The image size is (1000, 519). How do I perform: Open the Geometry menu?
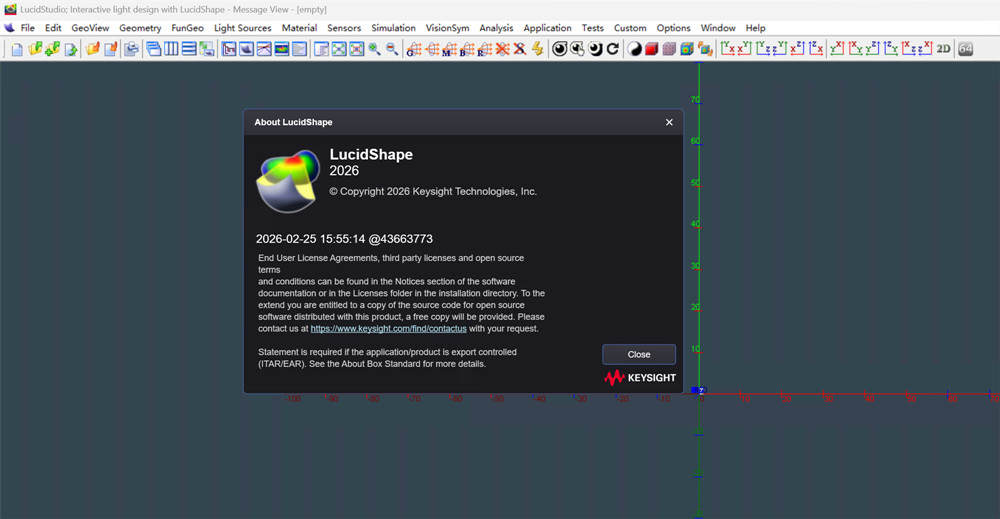(x=140, y=28)
